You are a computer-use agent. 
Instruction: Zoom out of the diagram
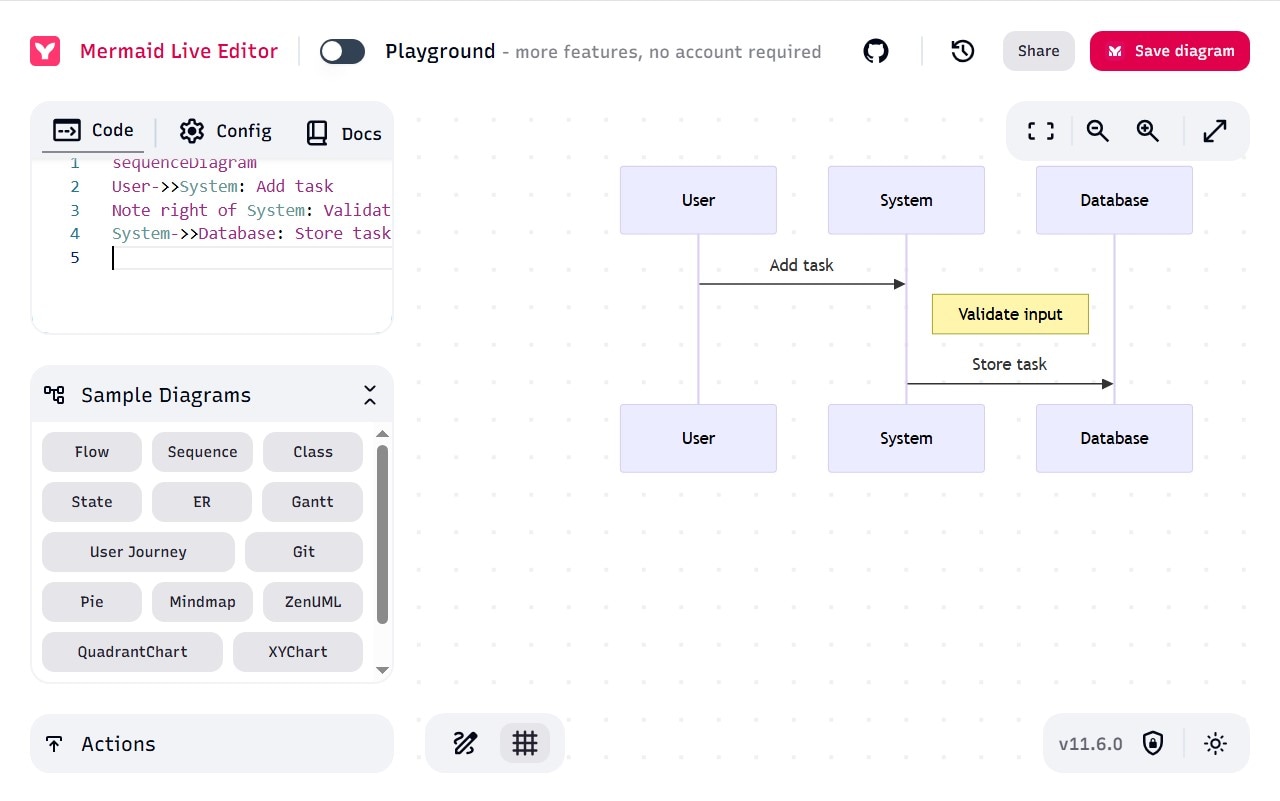pyautogui.click(x=1098, y=131)
